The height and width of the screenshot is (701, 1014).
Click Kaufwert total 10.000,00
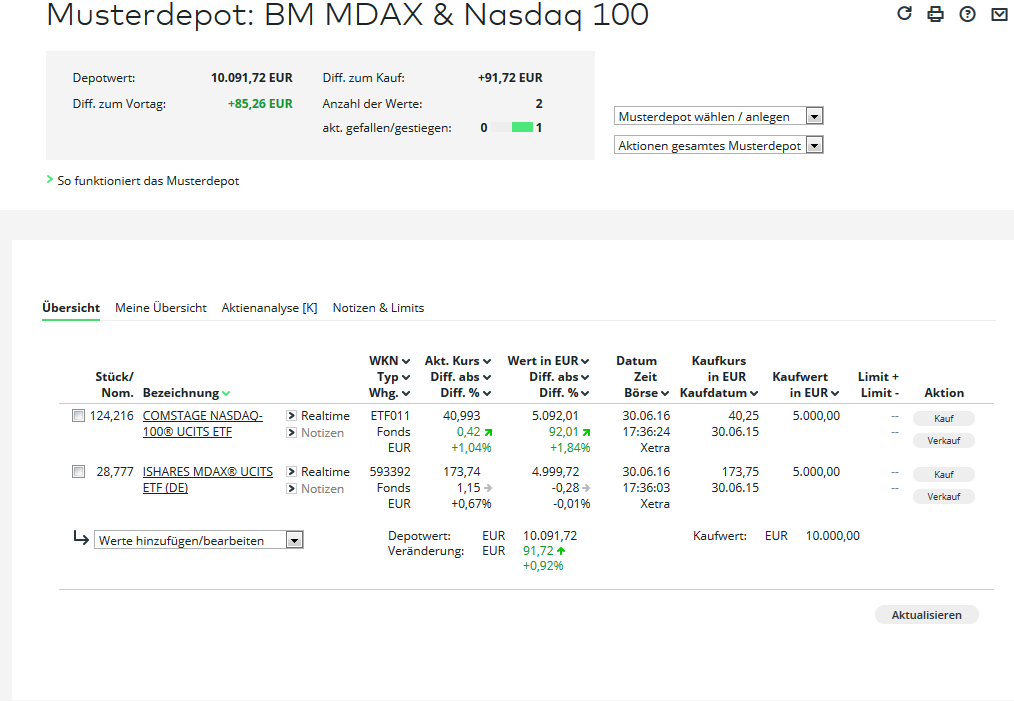832,535
